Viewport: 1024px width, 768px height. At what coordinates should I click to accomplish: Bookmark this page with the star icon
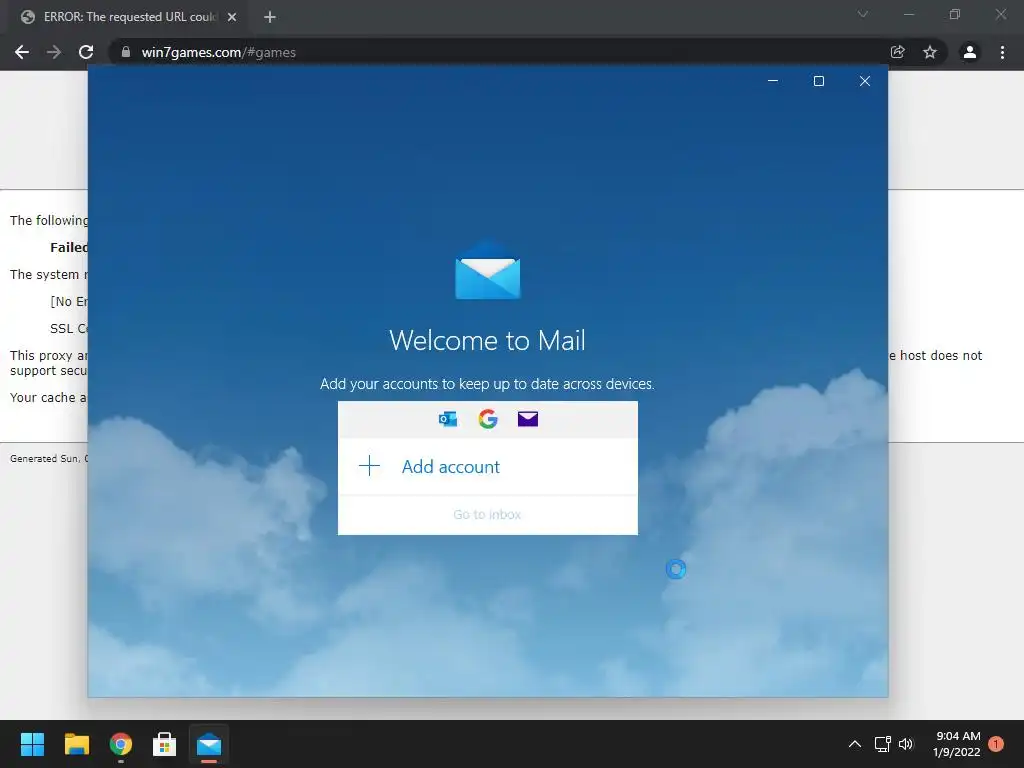tap(930, 52)
